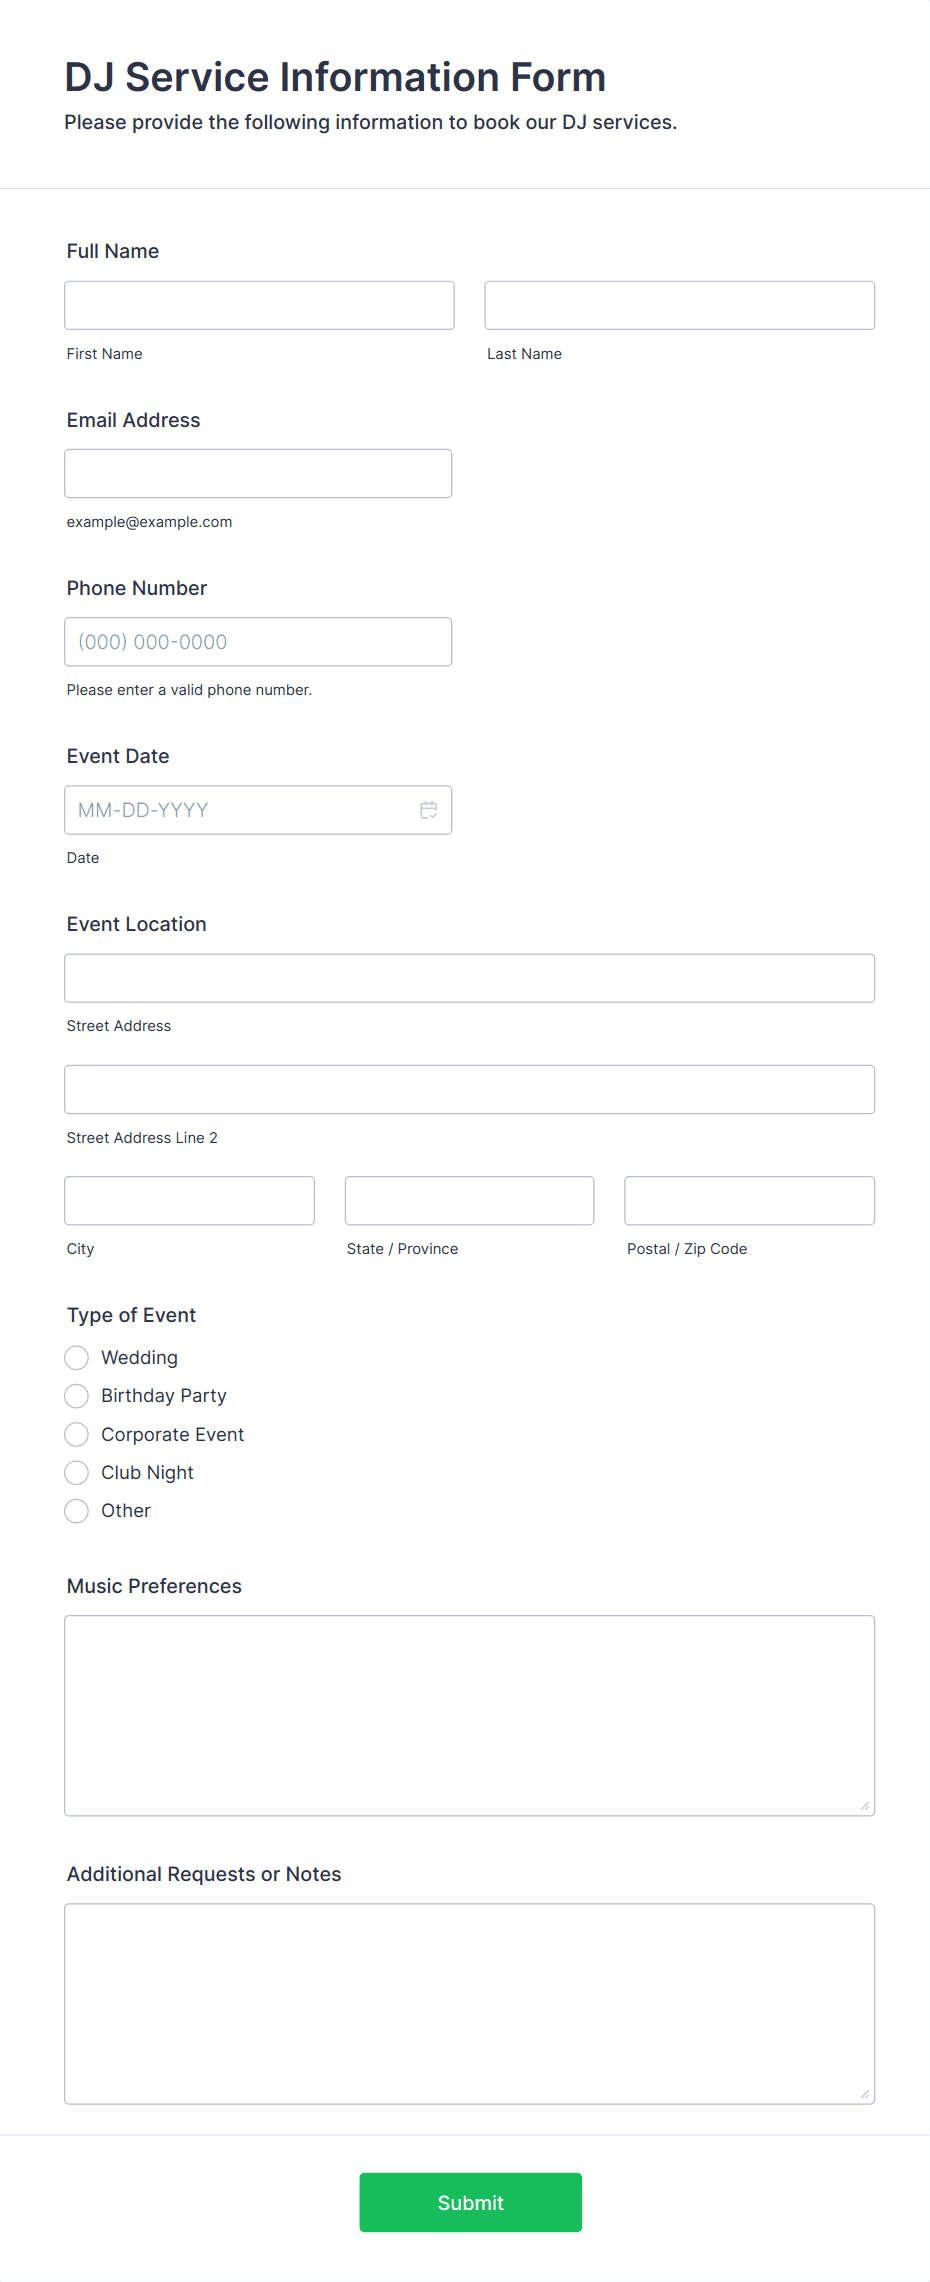The height and width of the screenshot is (2282, 930).
Task: Select Other under Type of Event
Action: point(76,1510)
